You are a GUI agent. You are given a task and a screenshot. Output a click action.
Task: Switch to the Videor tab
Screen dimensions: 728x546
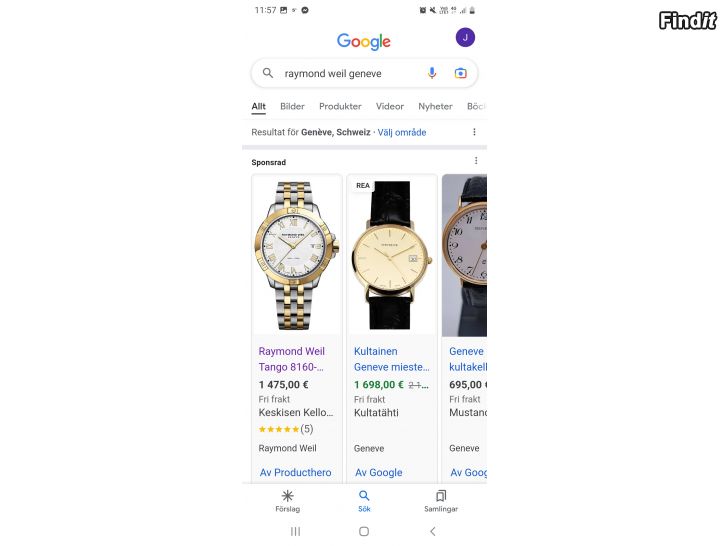pyautogui.click(x=390, y=106)
